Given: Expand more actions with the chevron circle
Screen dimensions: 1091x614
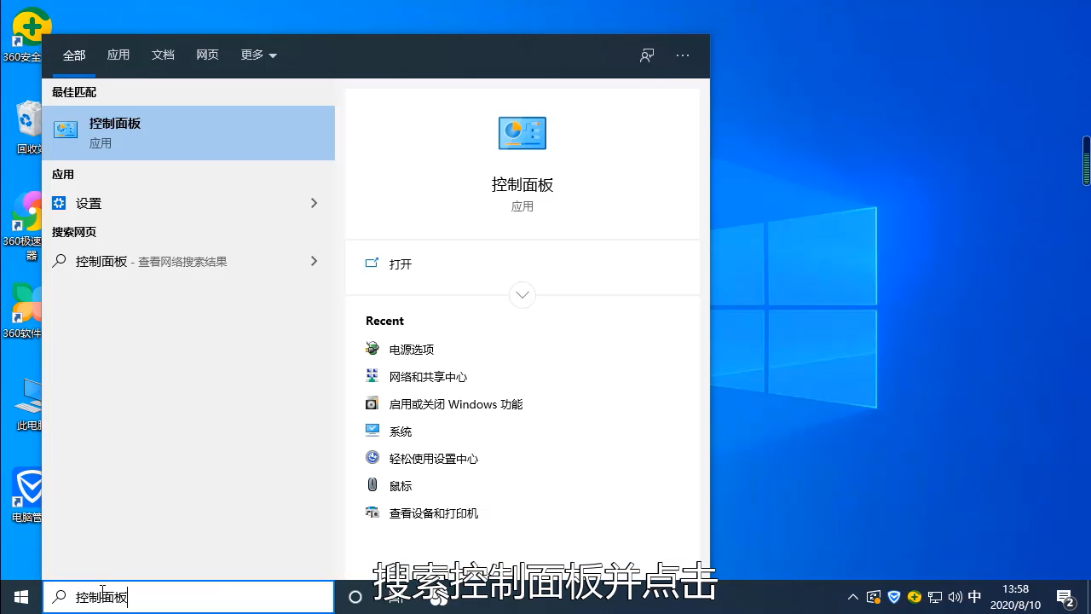Looking at the screenshot, I should (523, 295).
